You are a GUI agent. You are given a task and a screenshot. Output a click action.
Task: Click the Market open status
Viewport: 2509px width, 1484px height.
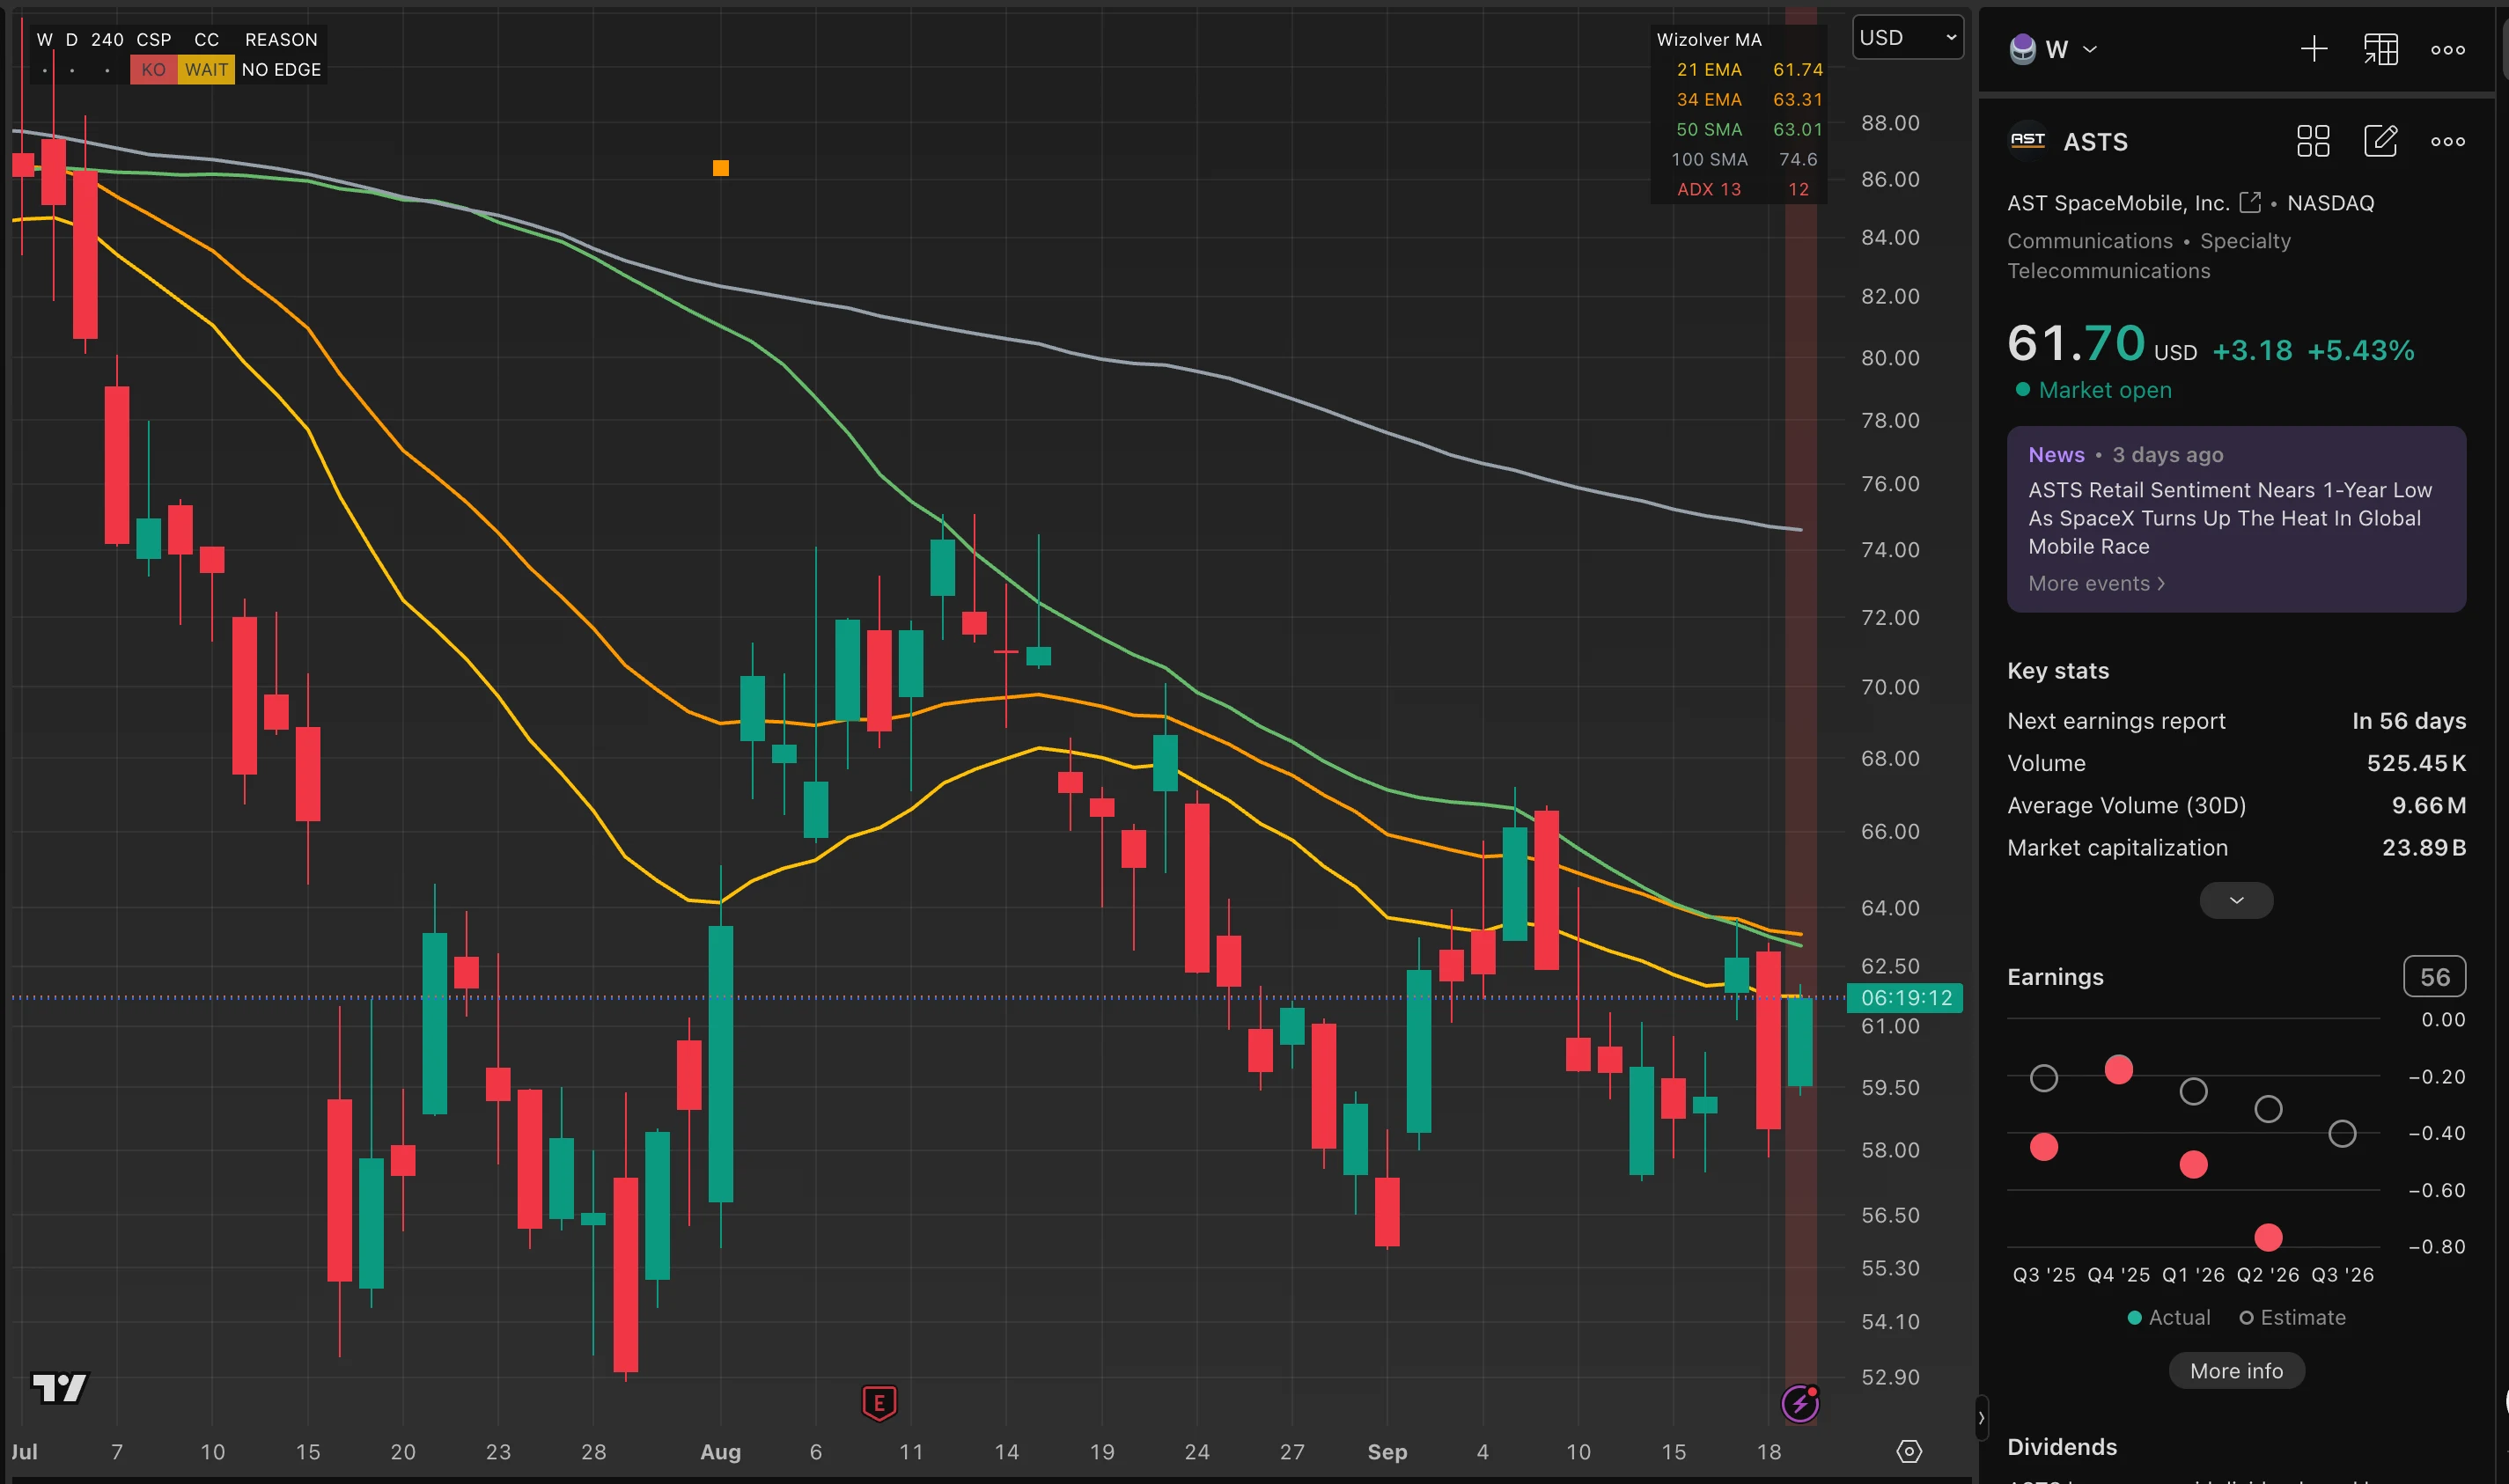tap(2093, 389)
